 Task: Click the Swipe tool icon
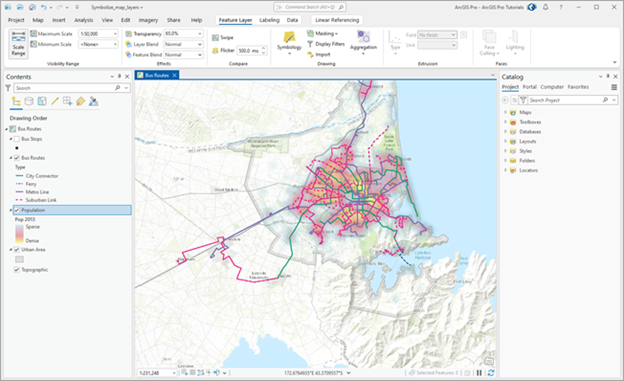(x=215, y=37)
